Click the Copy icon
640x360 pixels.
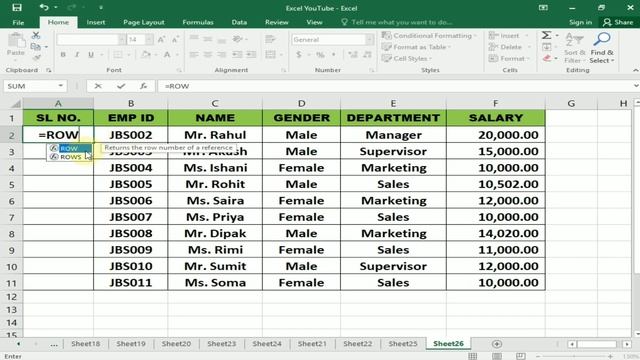pyautogui.click(x=36, y=47)
